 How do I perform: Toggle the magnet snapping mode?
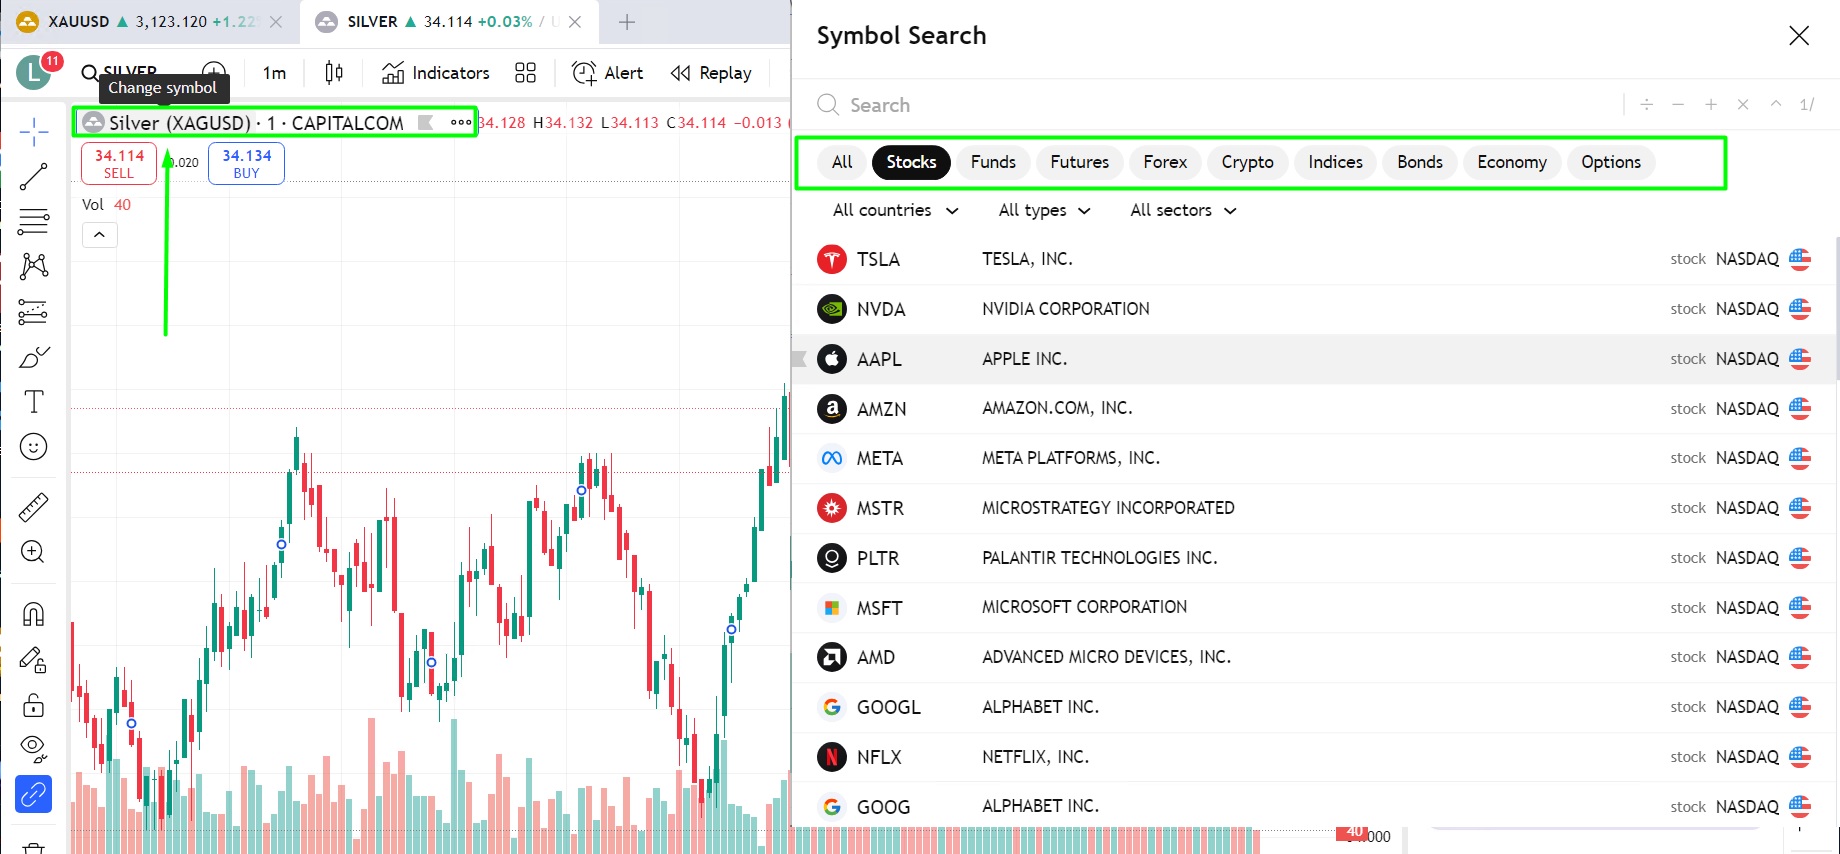(x=33, y=614)
